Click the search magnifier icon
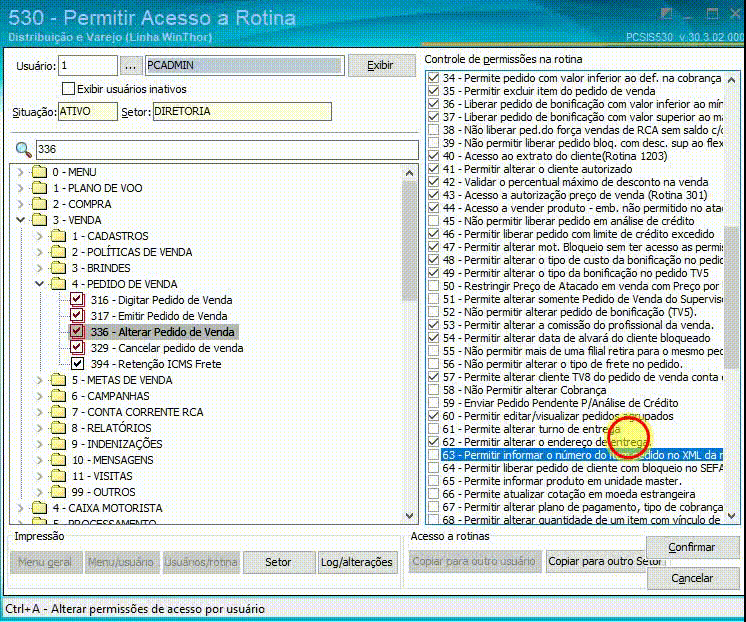Viewport: 746px width, 622px height. tap(23, 149)
